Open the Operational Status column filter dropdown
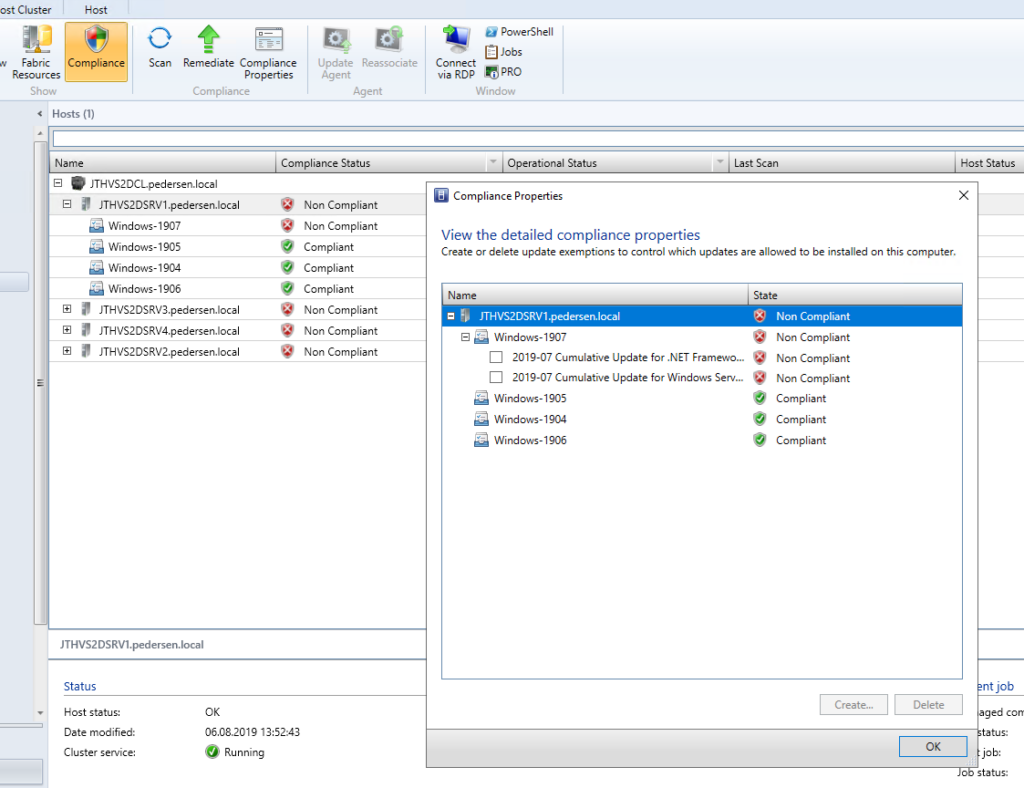 [720, 162]
